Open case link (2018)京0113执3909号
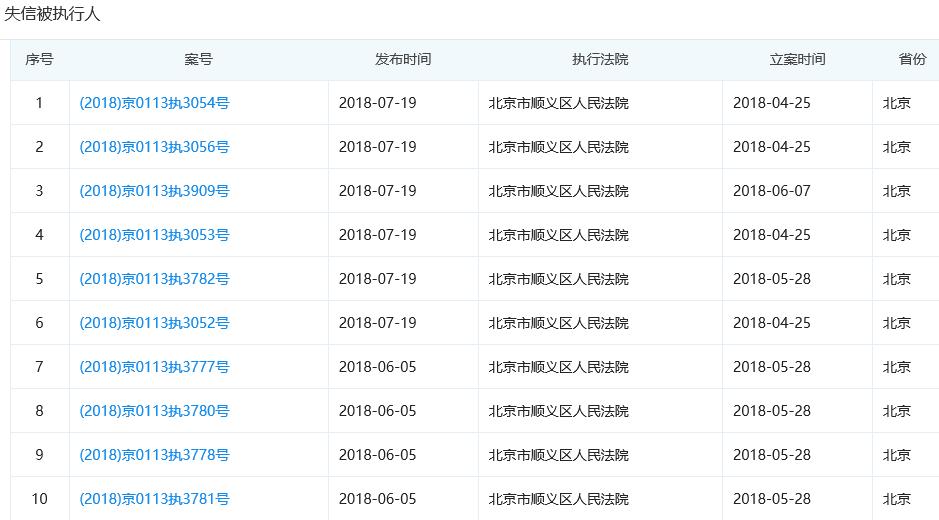The height and width of the screenshot is (520, 939). 155,191
